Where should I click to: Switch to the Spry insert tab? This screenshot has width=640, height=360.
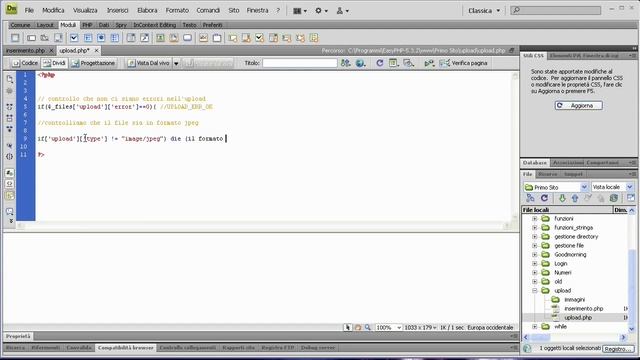coord(121,25)
